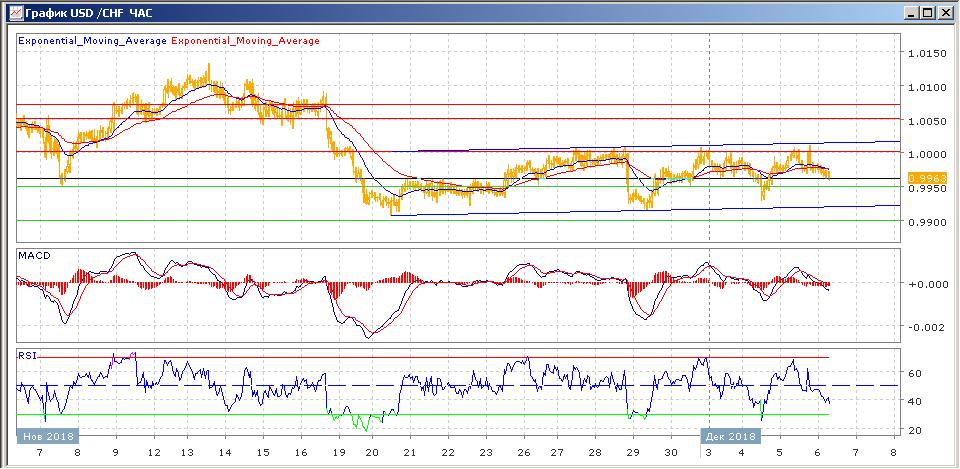Minimize the USD/CHF chart window

click(x=909, y=12)
